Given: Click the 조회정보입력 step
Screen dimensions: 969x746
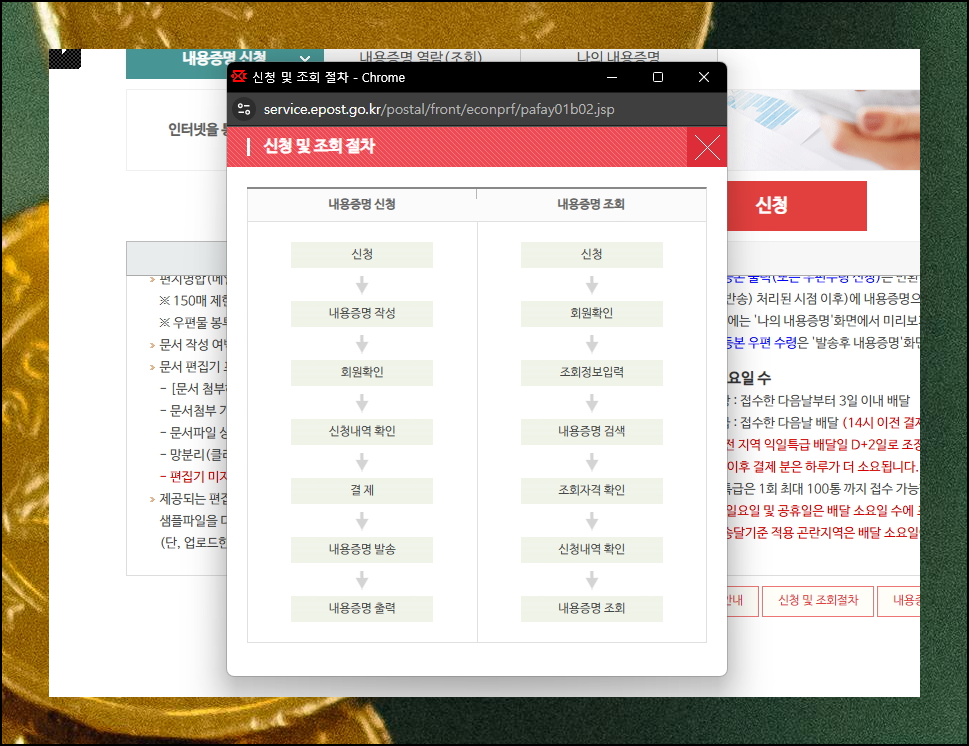Looking at the screenshot, I should point(592,373).
